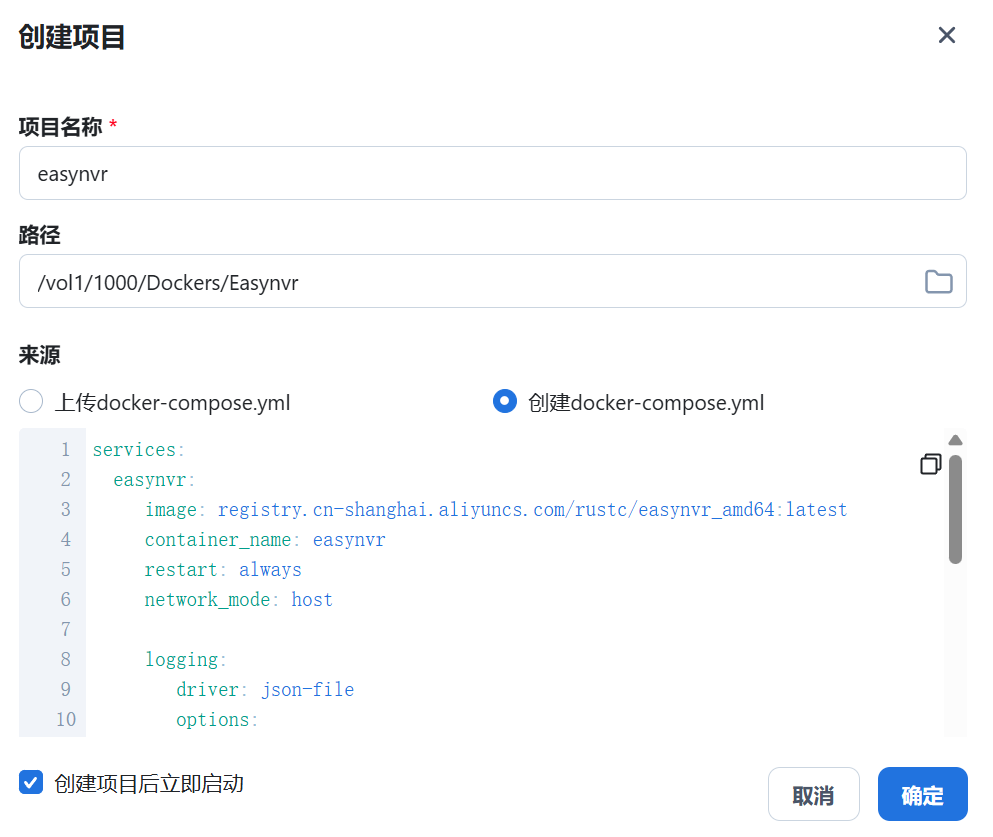Click 'driver: json-file' line
Image resolution: width=993 pixels, height=837 pixels.
click(x=265, y=689)
